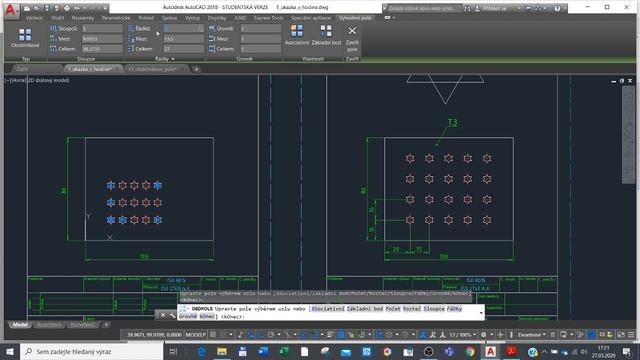Choose Konec option in command line
Screen dimensions: 640x360
207,316
